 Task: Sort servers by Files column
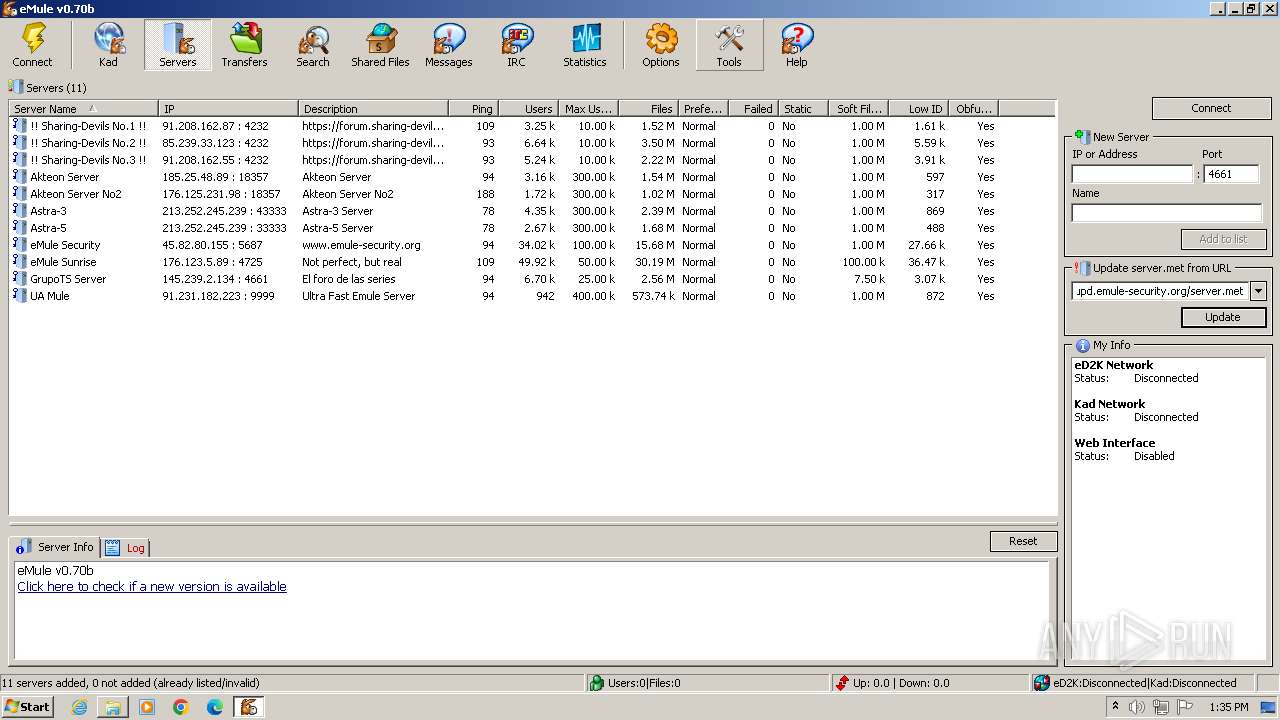point(648,108)
